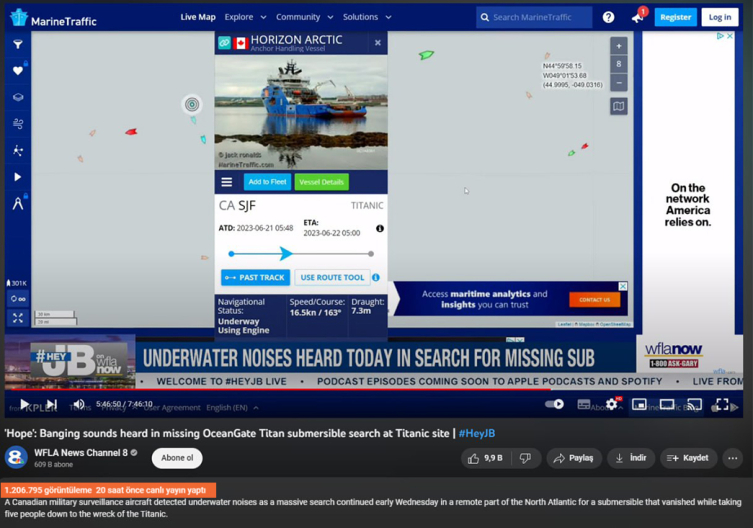The height and width of the screenshot is (528, 753).
Task: Expand the Community dropdown menu
Action: [x=304, y=17]
